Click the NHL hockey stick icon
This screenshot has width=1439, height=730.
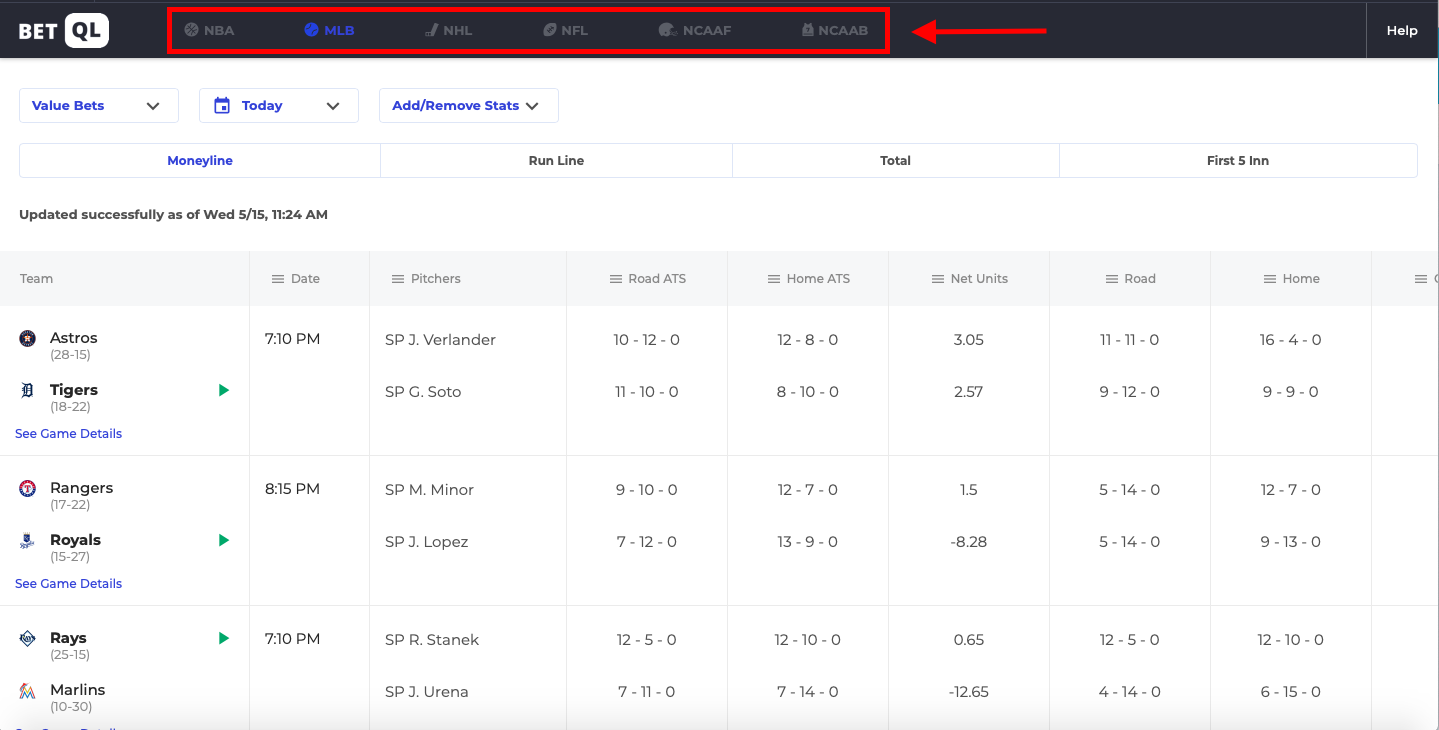coord(432,30)
